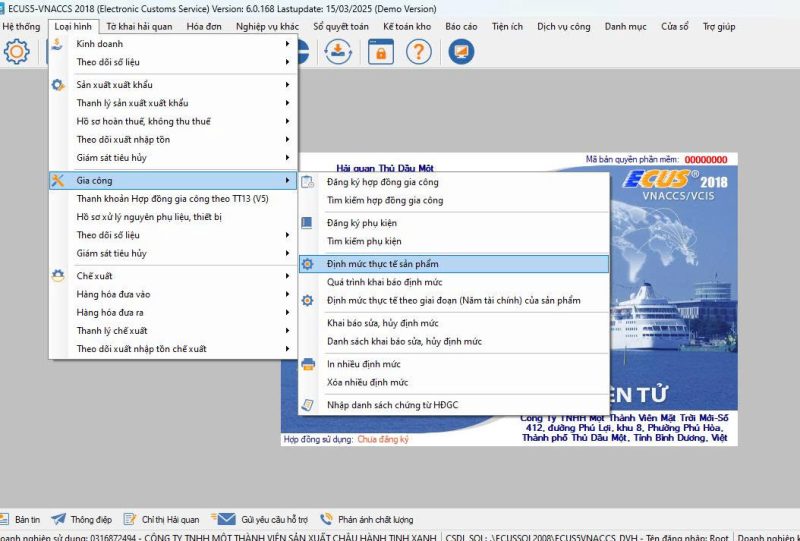Viewport: 800px width, 541px height.
Task: Click the Thông điệp paper plane icon
Action: pos(58,519)
